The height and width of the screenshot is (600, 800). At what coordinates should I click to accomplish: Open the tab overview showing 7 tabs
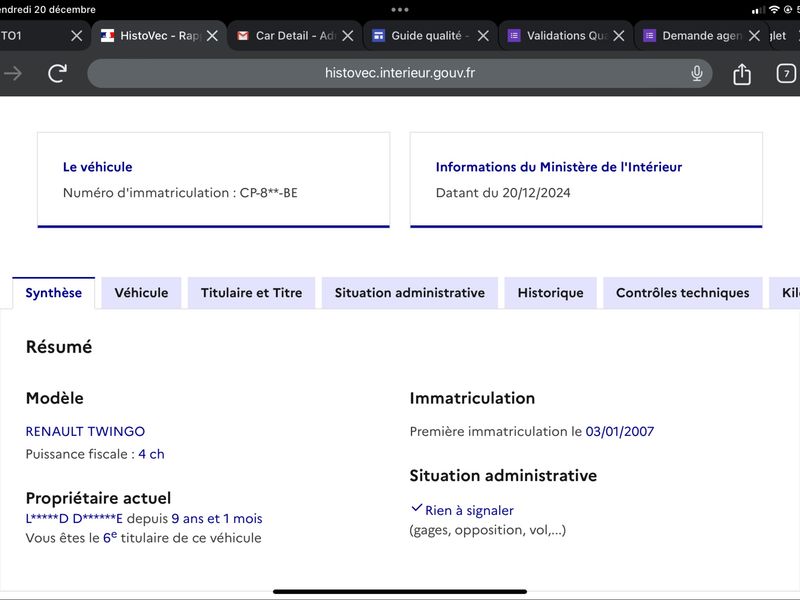coord(786,73)
